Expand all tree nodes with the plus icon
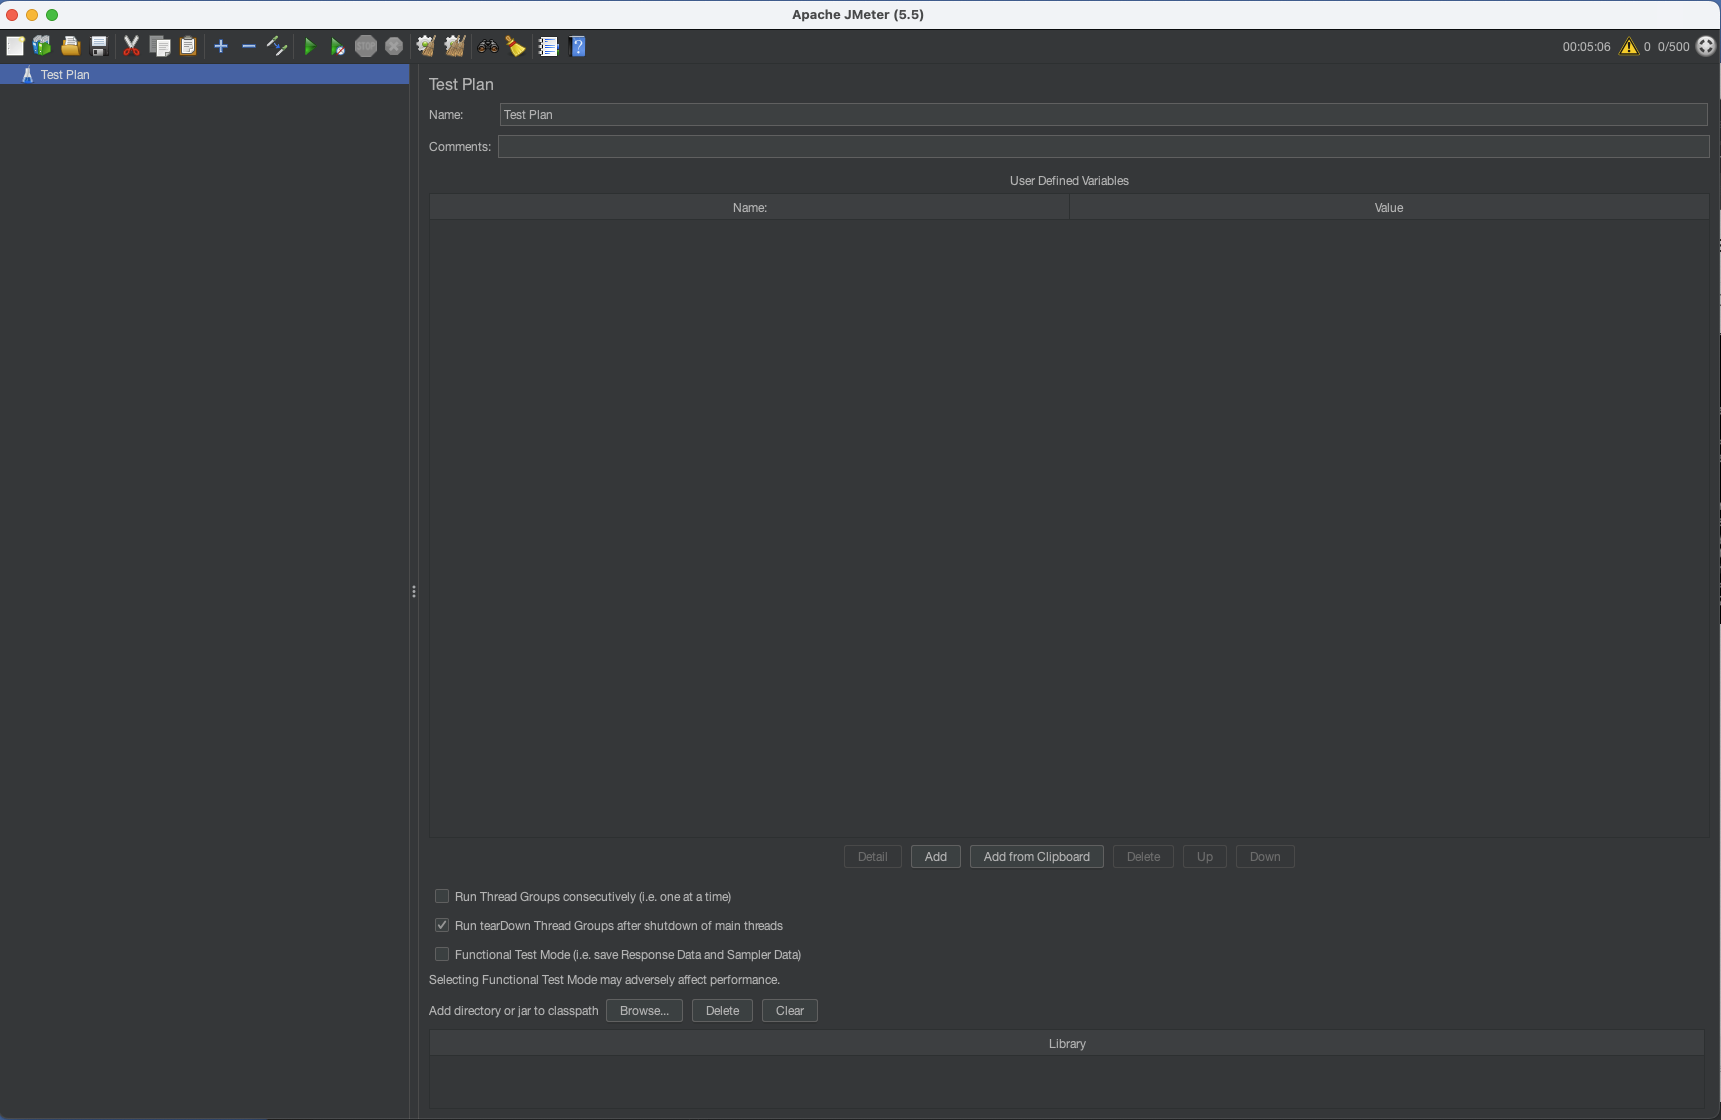Screen dimensions: 1721x1120 click(221, 46)
